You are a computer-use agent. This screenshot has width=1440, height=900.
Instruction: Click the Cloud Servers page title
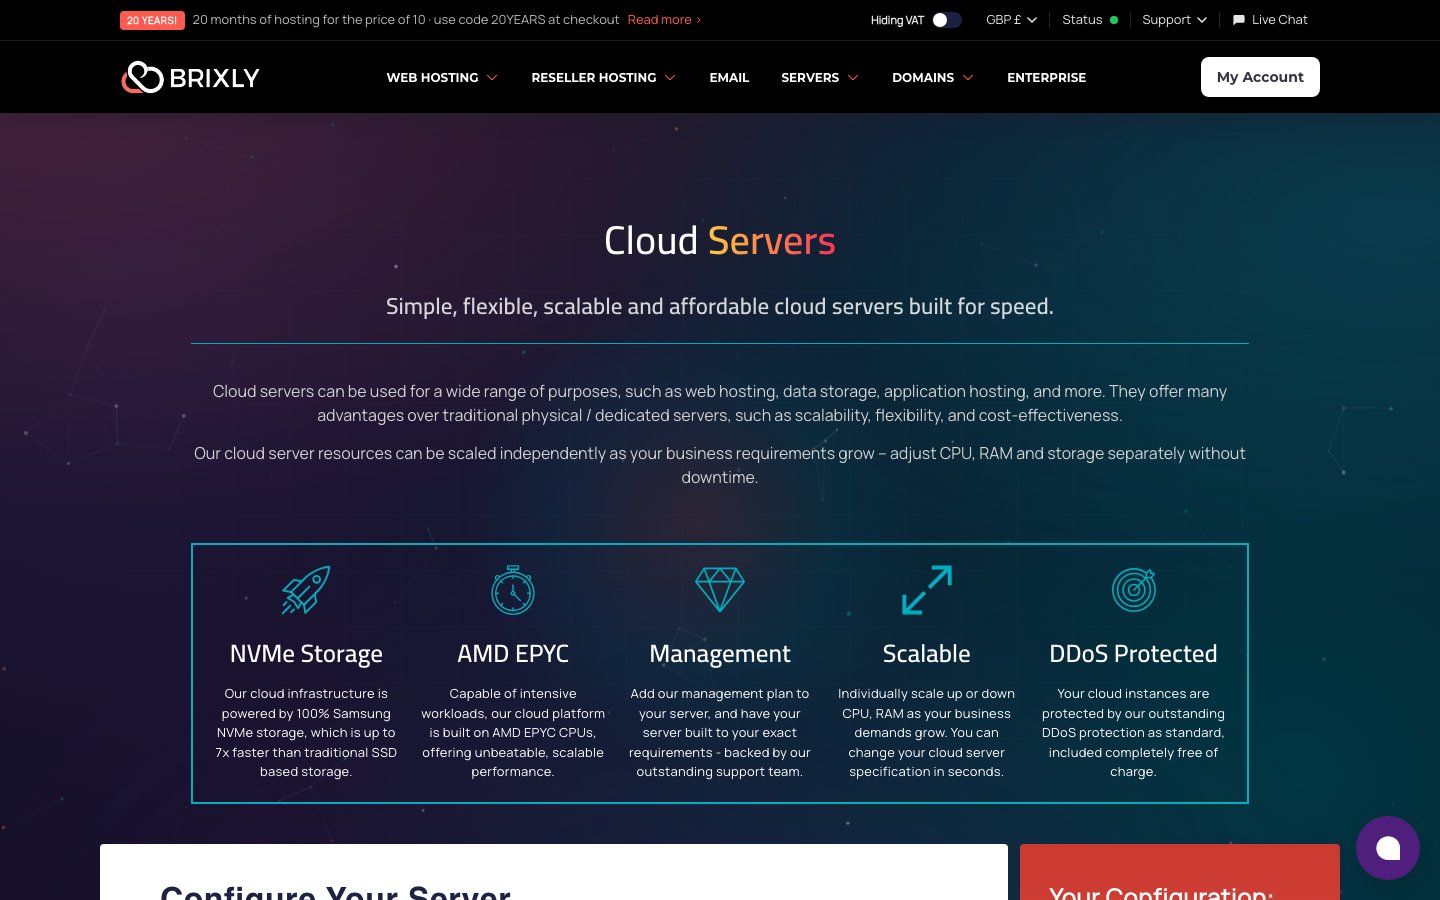pyautogui.click(x=720, y=241)
